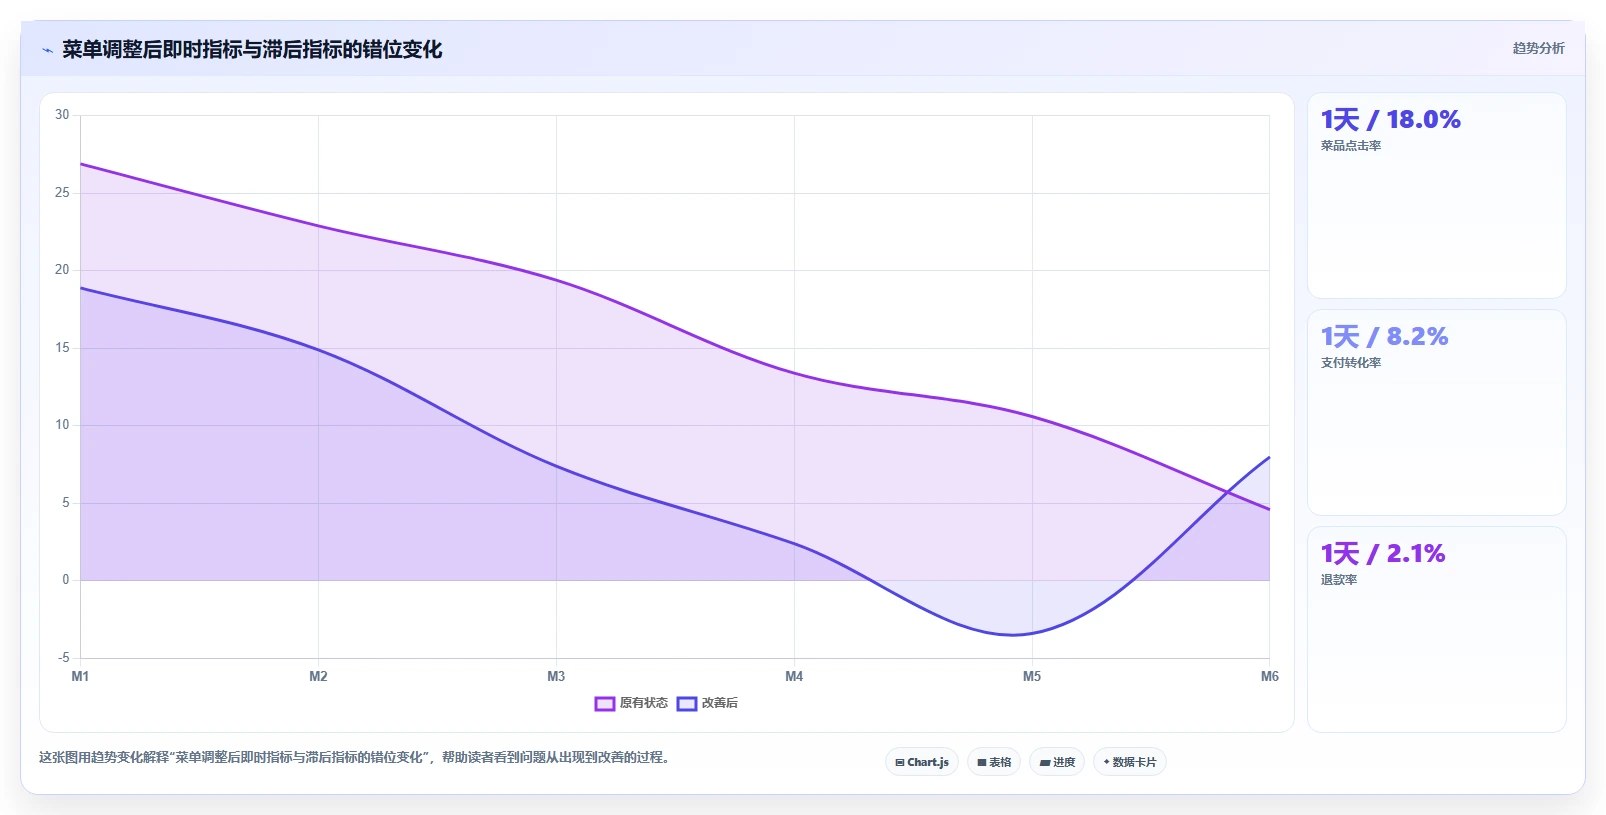This screenshot has width=1606, height=815.
Task: Select the 表格 tag
Action: [994, 762]
